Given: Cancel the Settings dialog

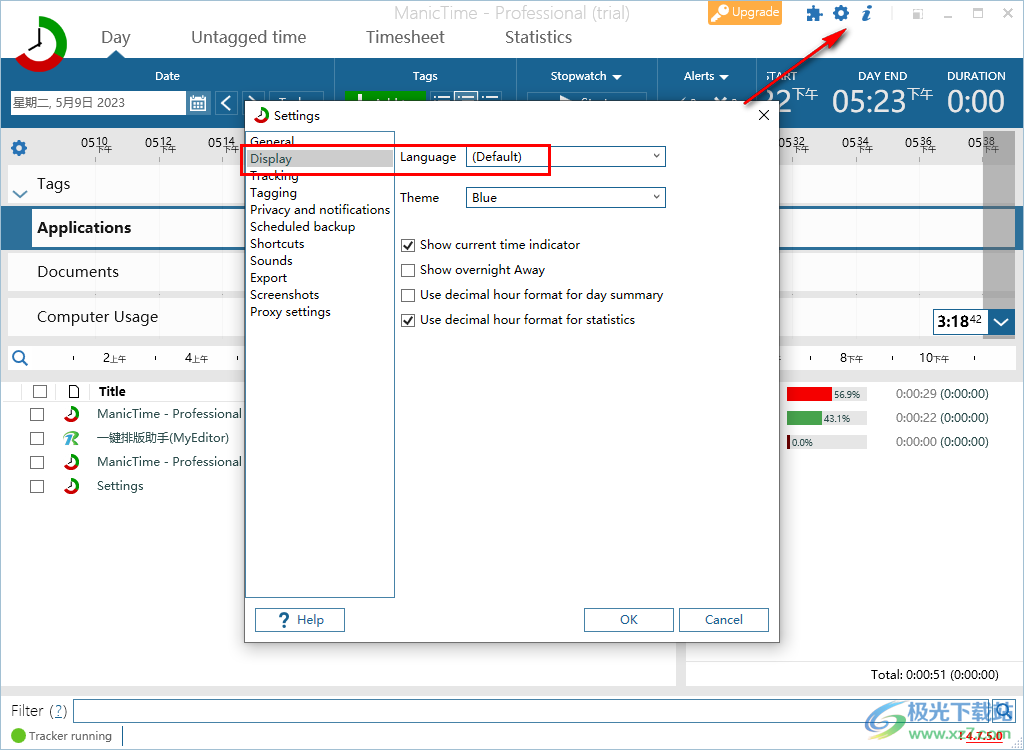Looking at the screenshot, I should pos(724,620).
